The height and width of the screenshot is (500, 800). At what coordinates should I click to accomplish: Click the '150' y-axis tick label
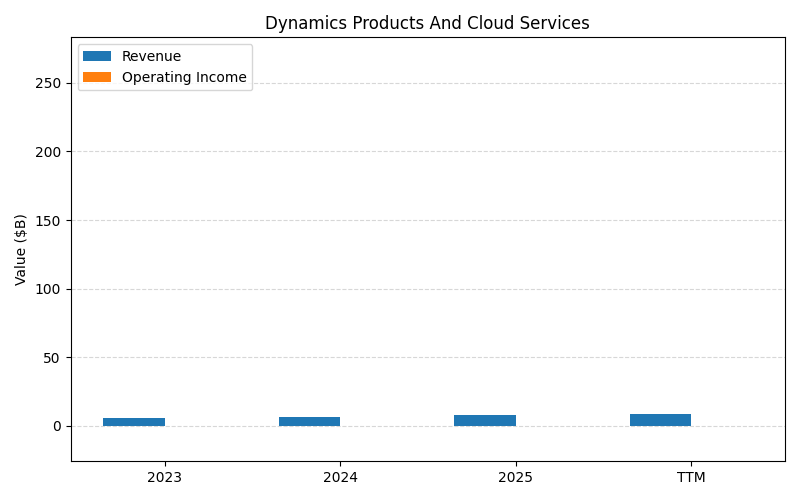(48, 220)
